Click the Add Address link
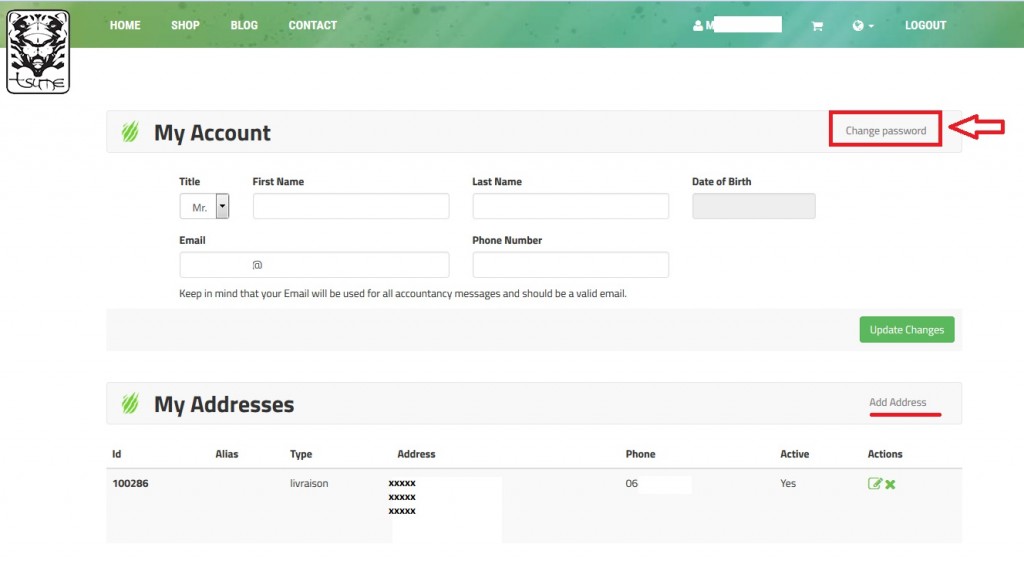Image resolution: width=1024 pixels, height=561 pixels. [897, 402]
